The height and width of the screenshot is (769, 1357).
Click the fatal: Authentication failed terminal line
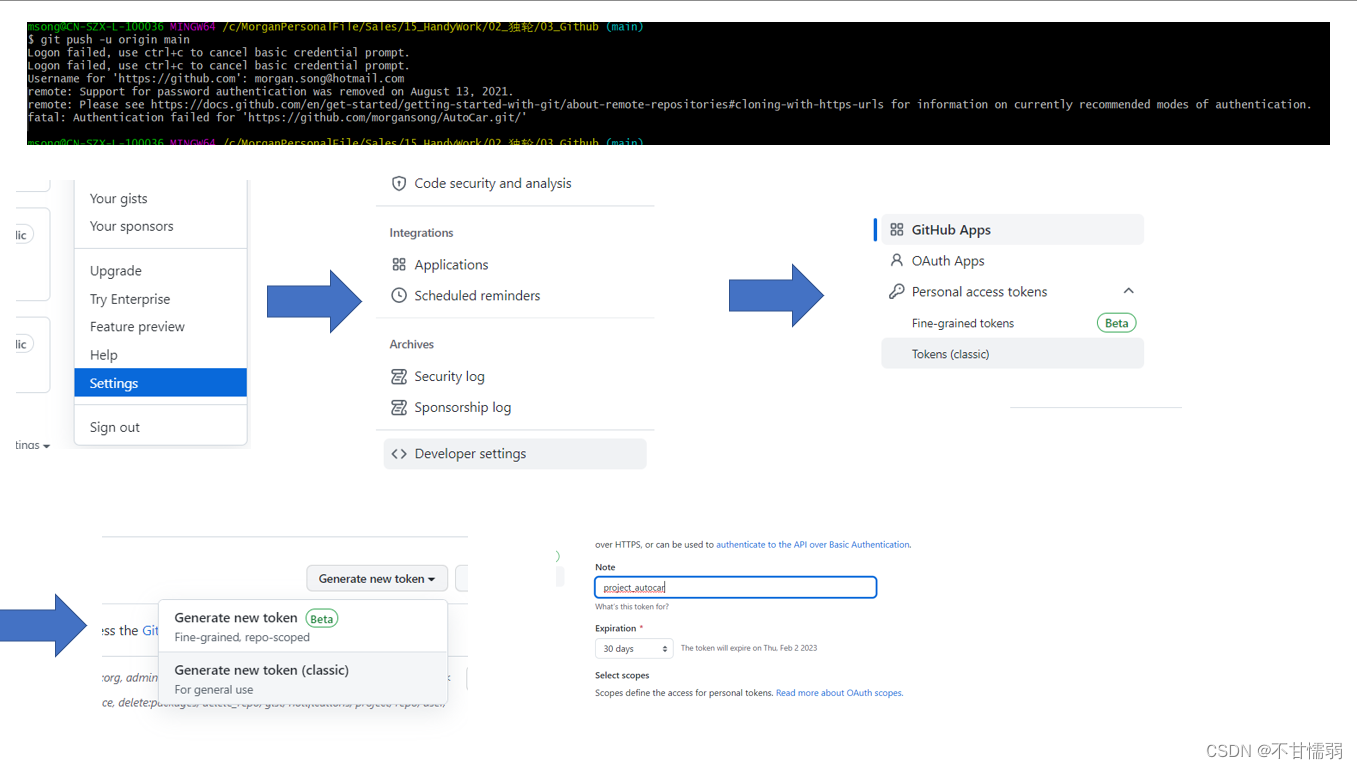(277, 117)
